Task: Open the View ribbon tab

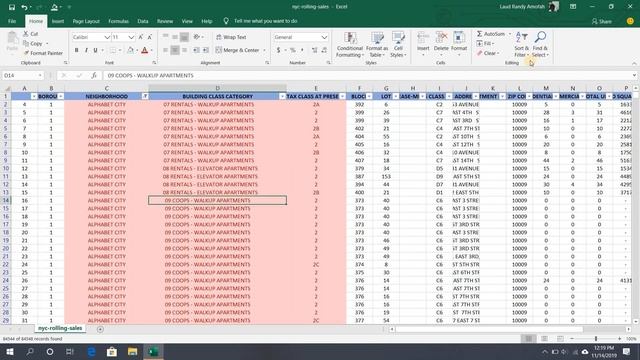Action: point(187,21)
